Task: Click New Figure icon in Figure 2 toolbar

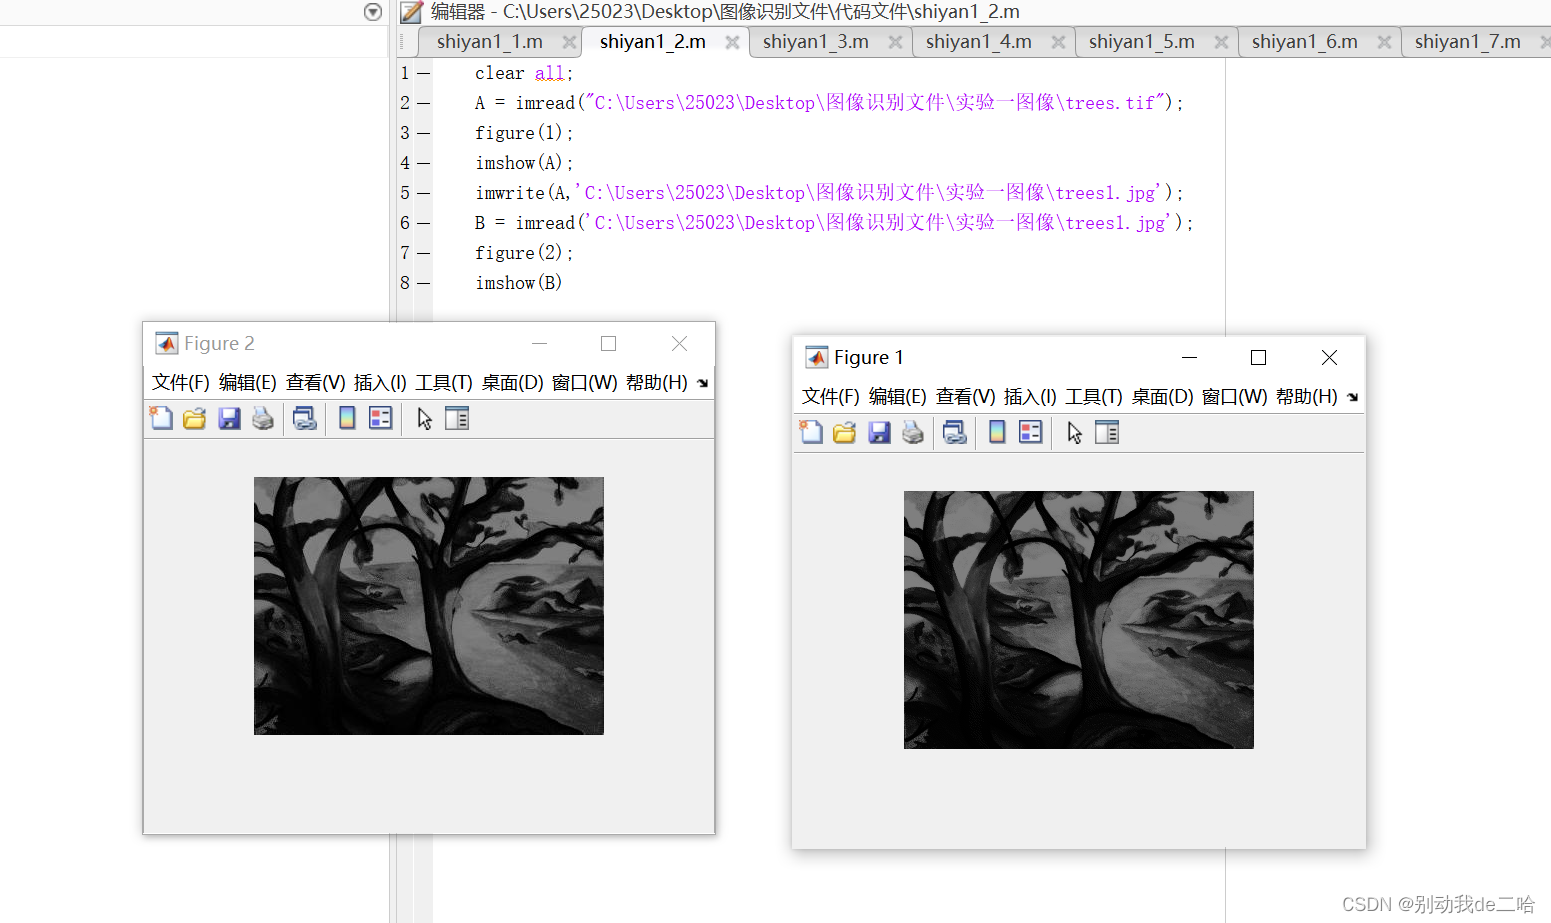Action: (x=161, y=418)
